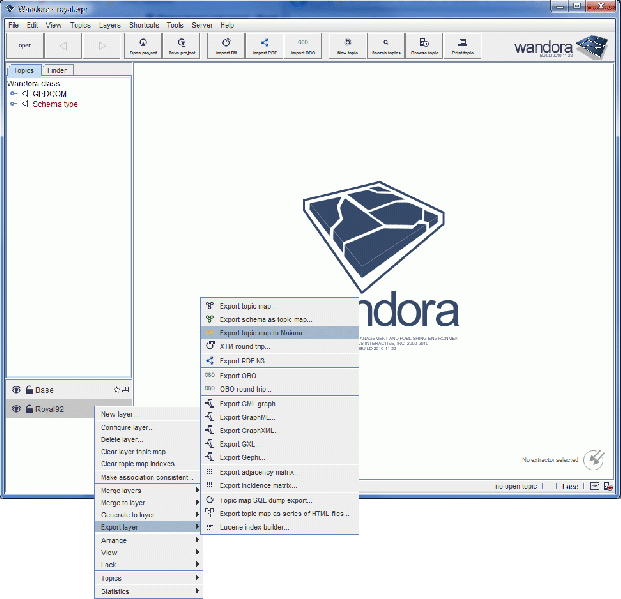This screenshot has width=621, height=599.
Task: Expand the Schema type tree node
Action: coord(14,103)
